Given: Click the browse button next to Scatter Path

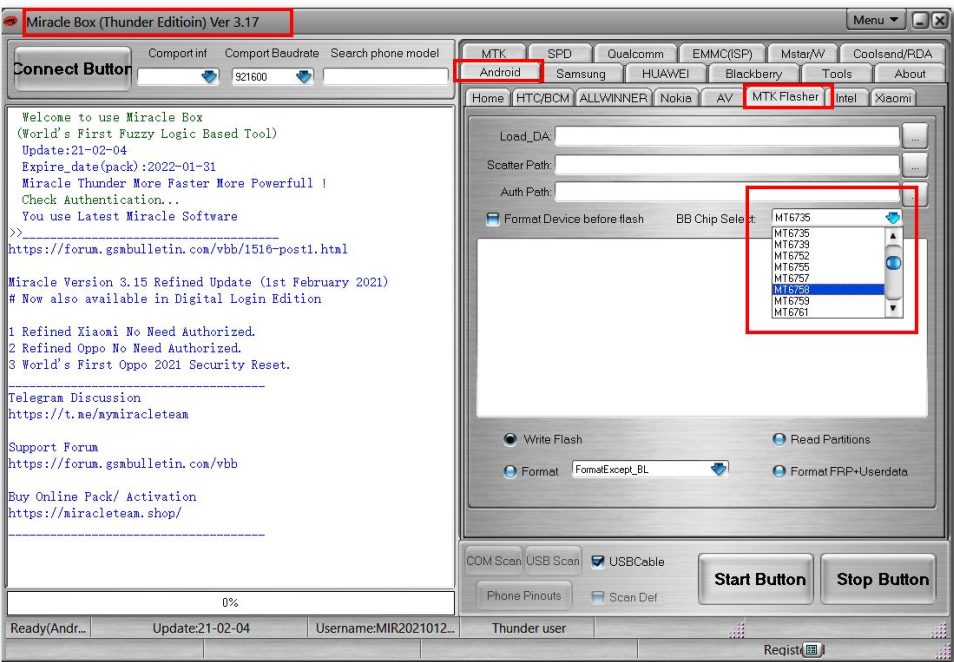Looking at the screenshot, I should [914, 166].
